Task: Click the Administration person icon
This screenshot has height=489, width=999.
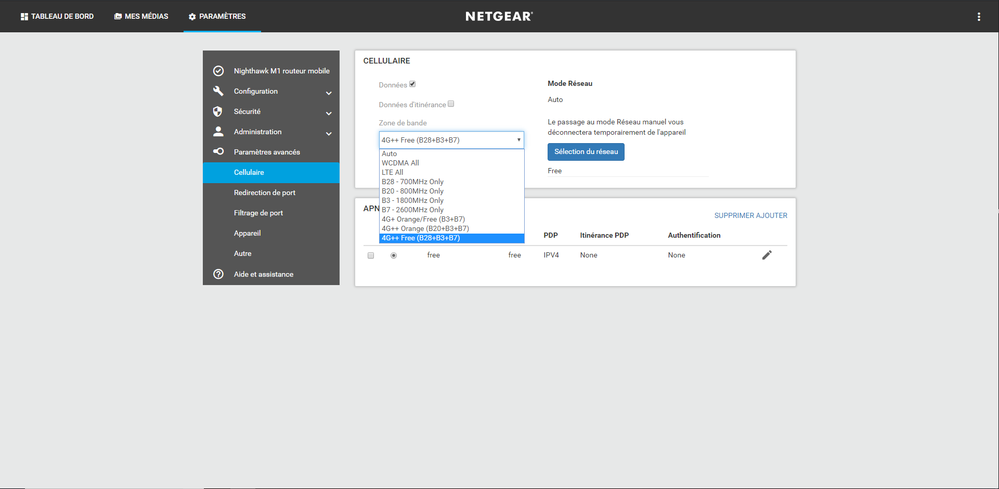Action: tap(218, 132)
